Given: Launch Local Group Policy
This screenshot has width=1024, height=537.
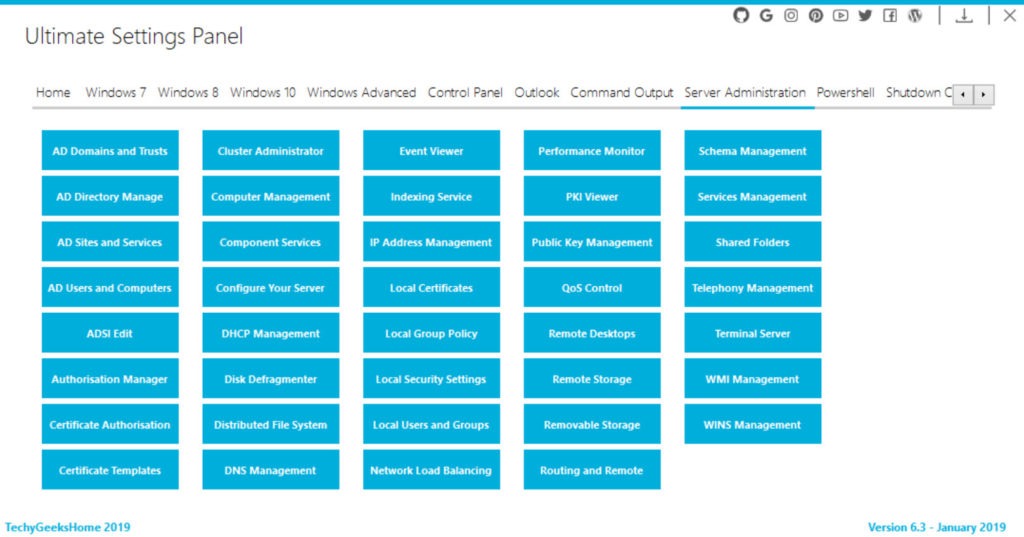Looking at the screenshot, I should [x=431, y=333].
